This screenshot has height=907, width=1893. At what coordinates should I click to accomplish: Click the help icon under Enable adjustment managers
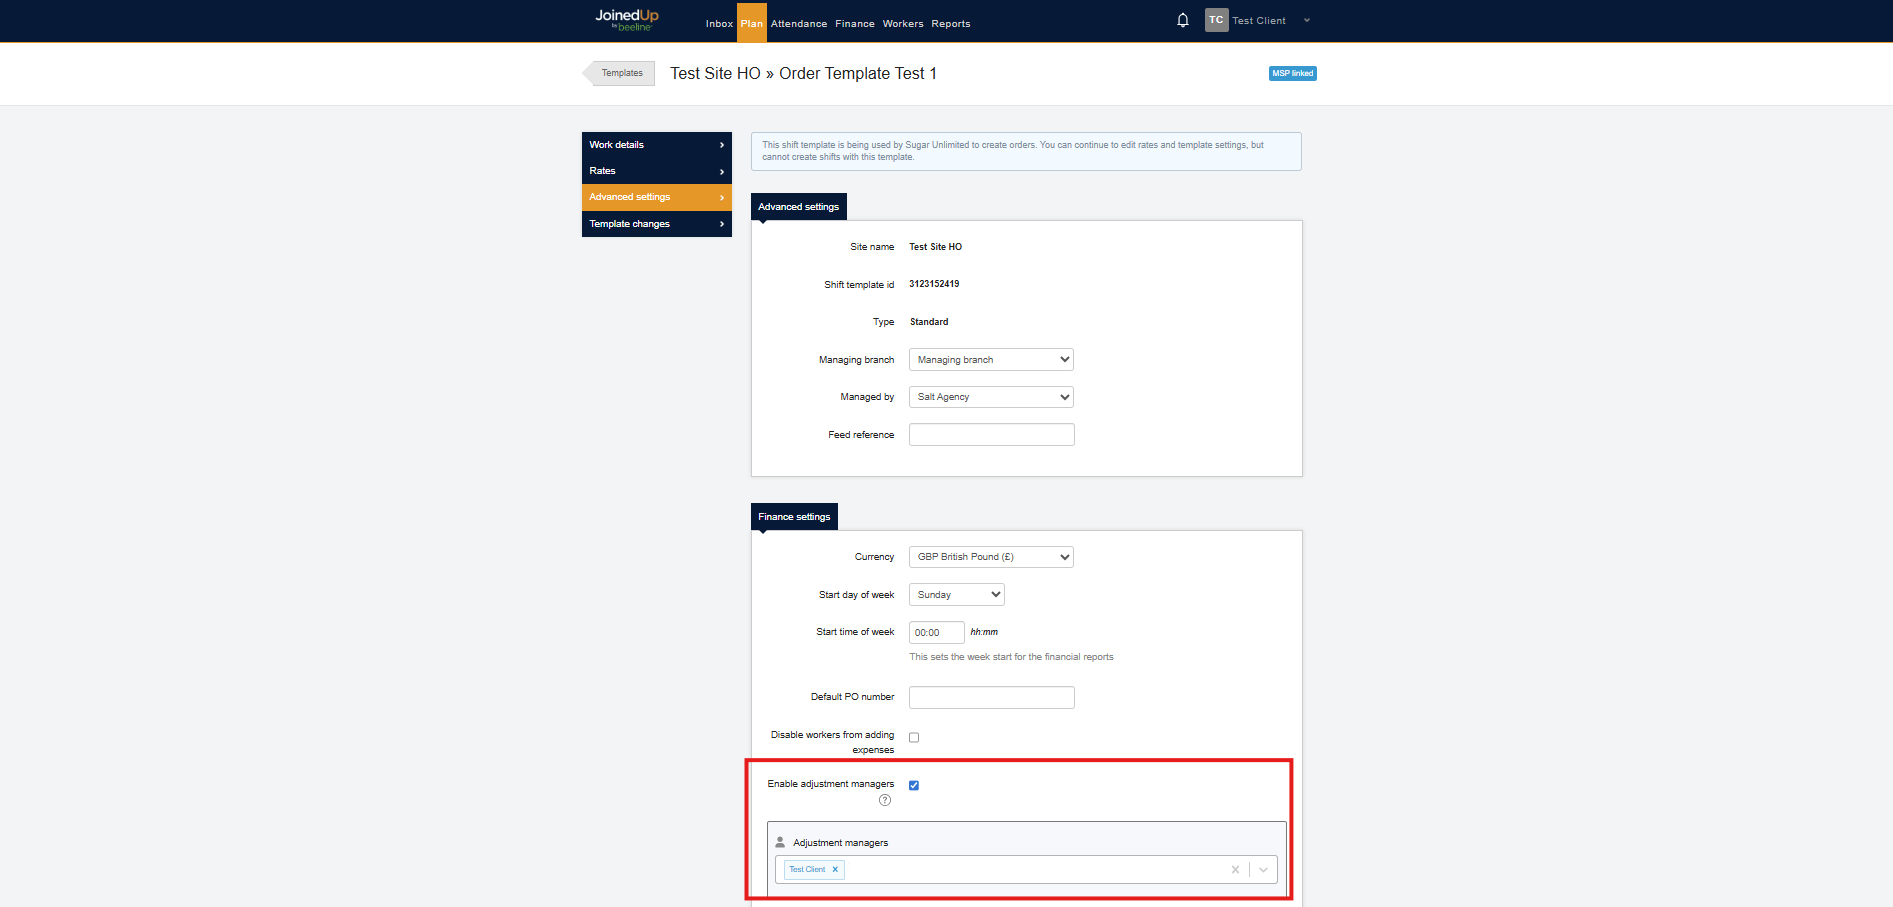pos(885,800)
